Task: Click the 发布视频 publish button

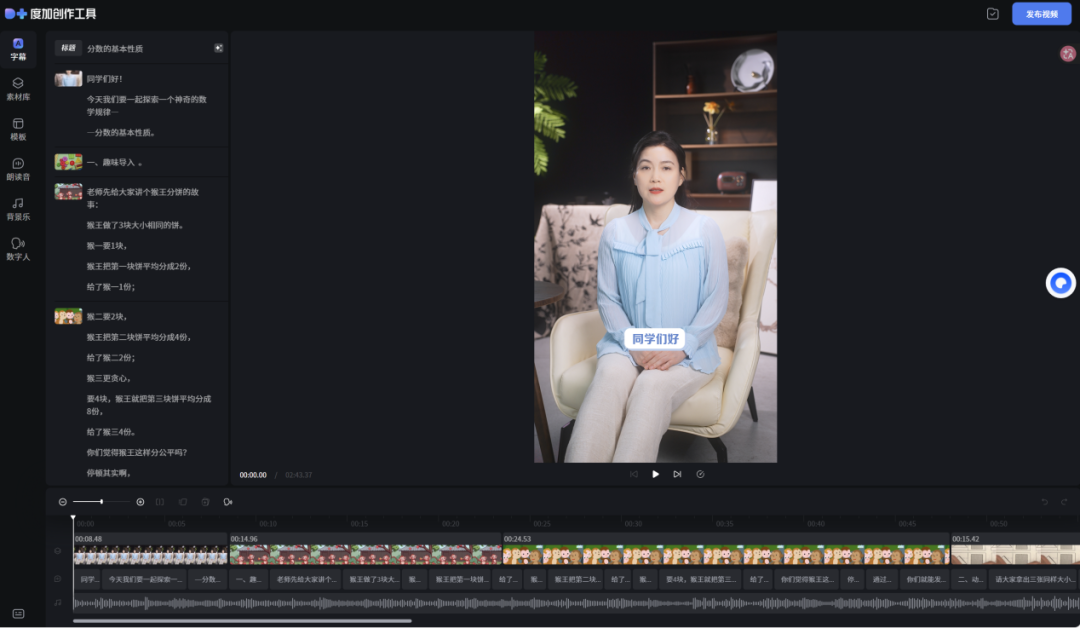Action: click(x=1041, y=14)
